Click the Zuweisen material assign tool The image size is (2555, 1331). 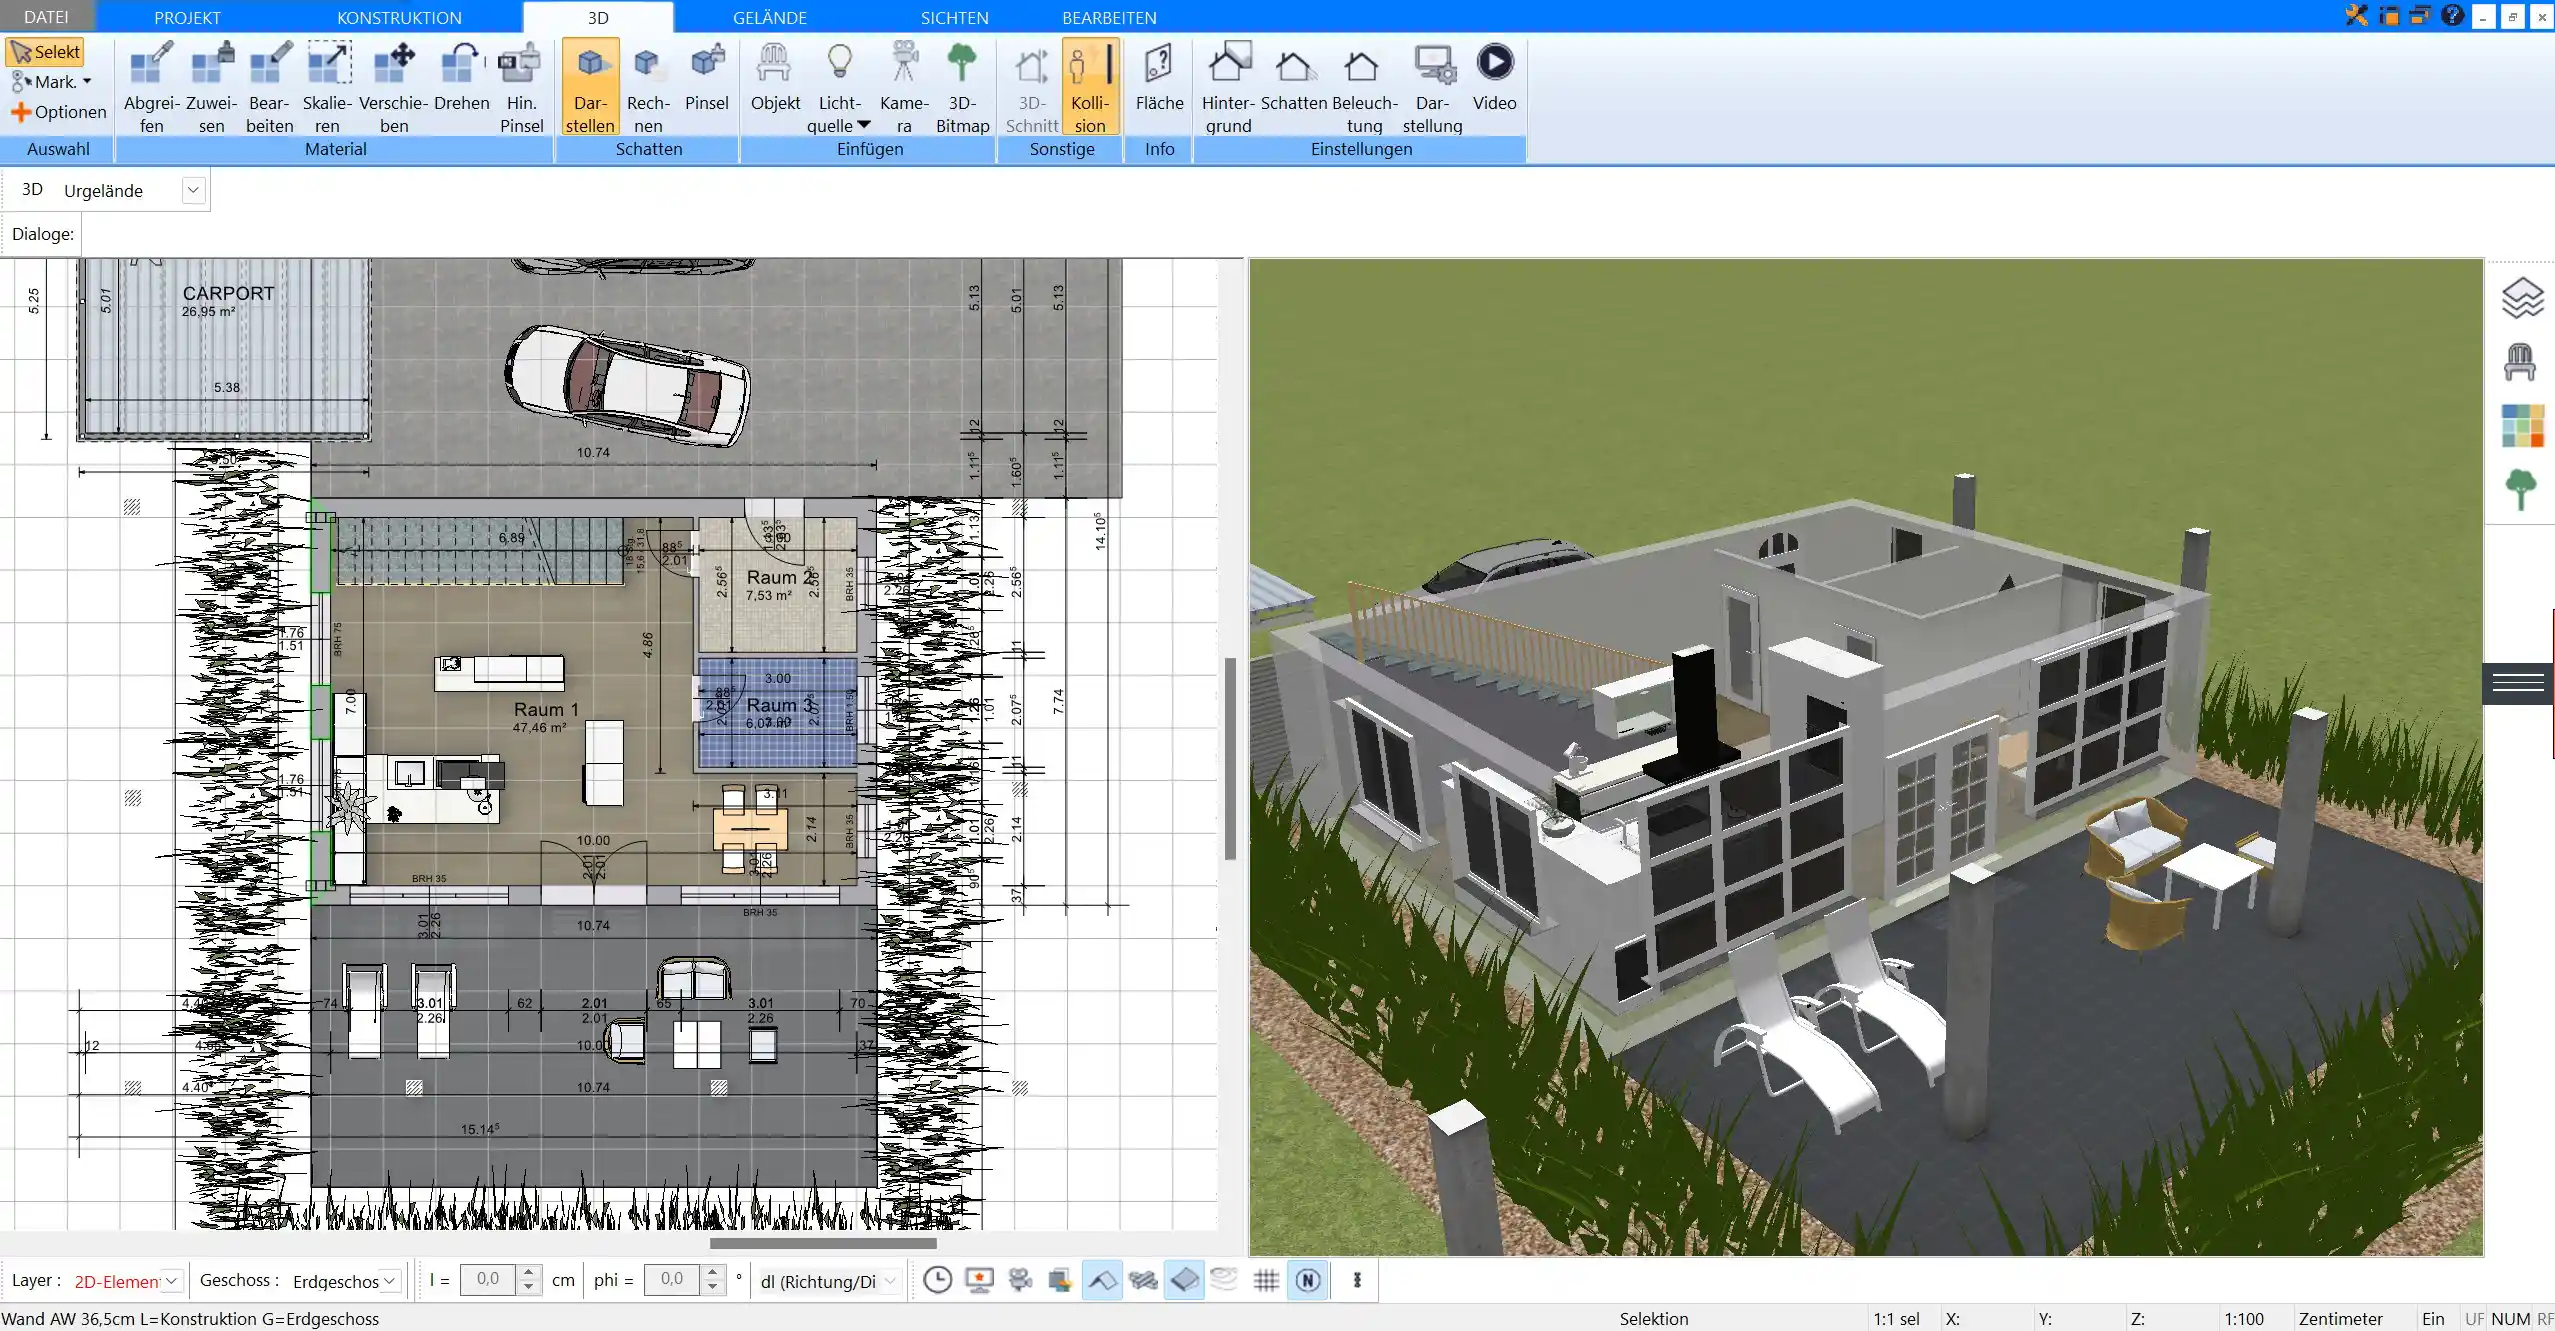pyautogui.click(x=211, y=87)
